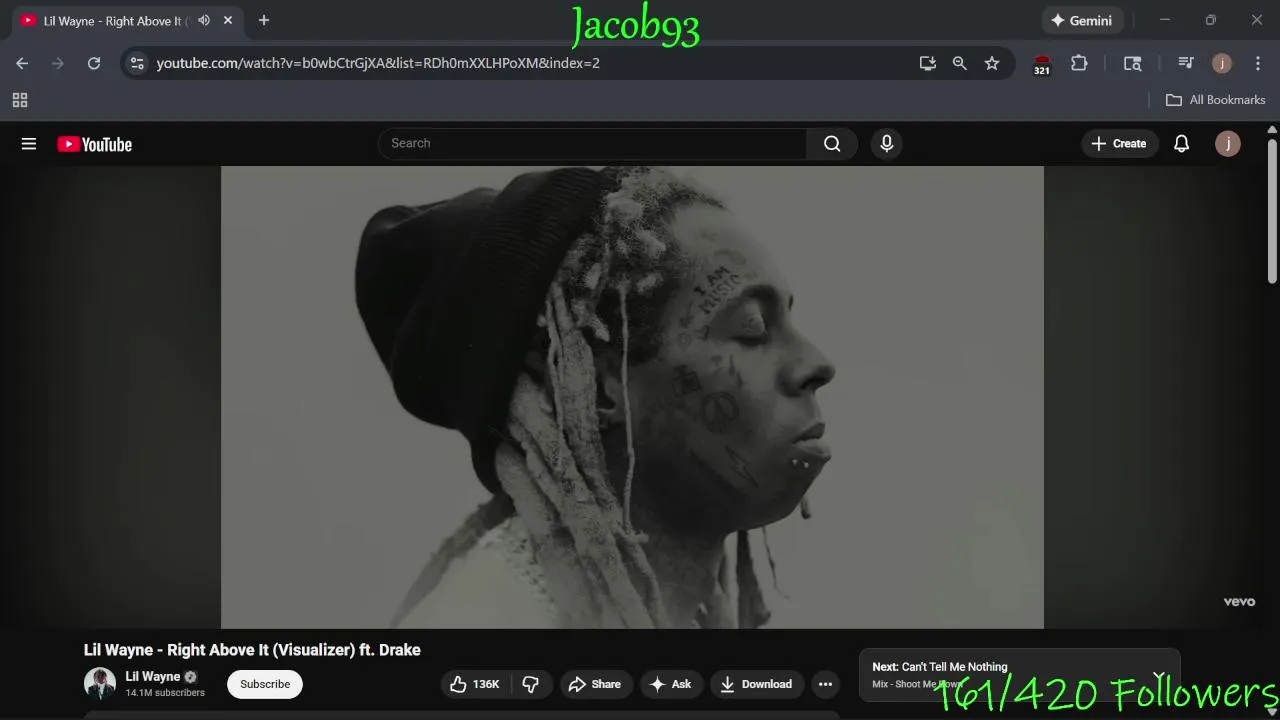Dislike this video

[x=531, y=684]
